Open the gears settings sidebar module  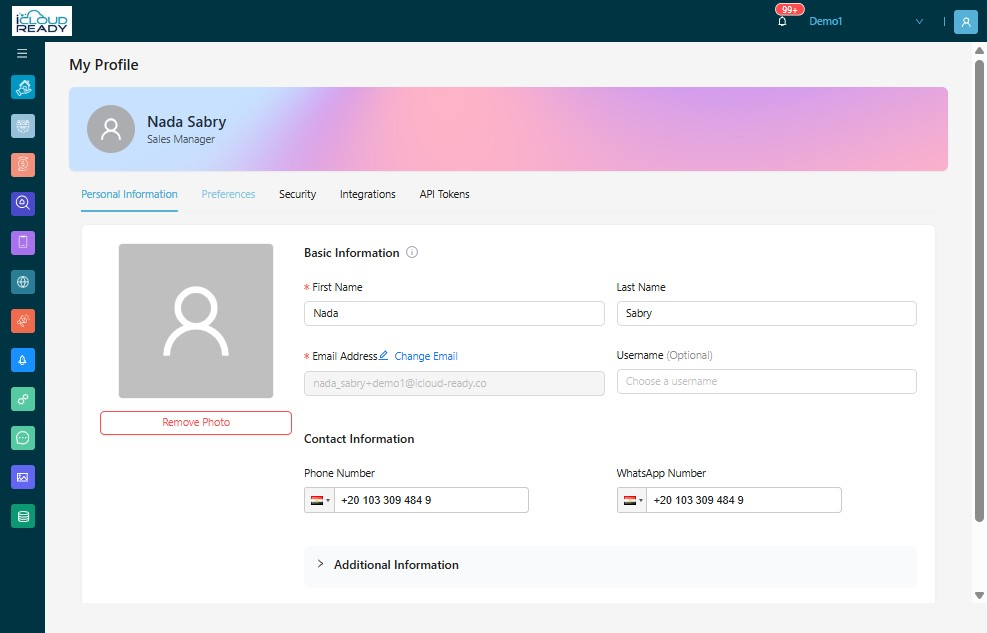23,399
